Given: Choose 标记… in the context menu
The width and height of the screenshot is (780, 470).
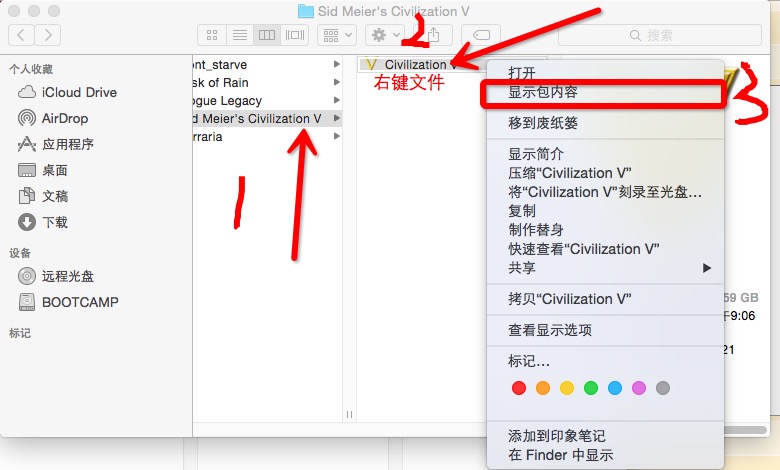Looking at the screenshot, I should (605, 361).
